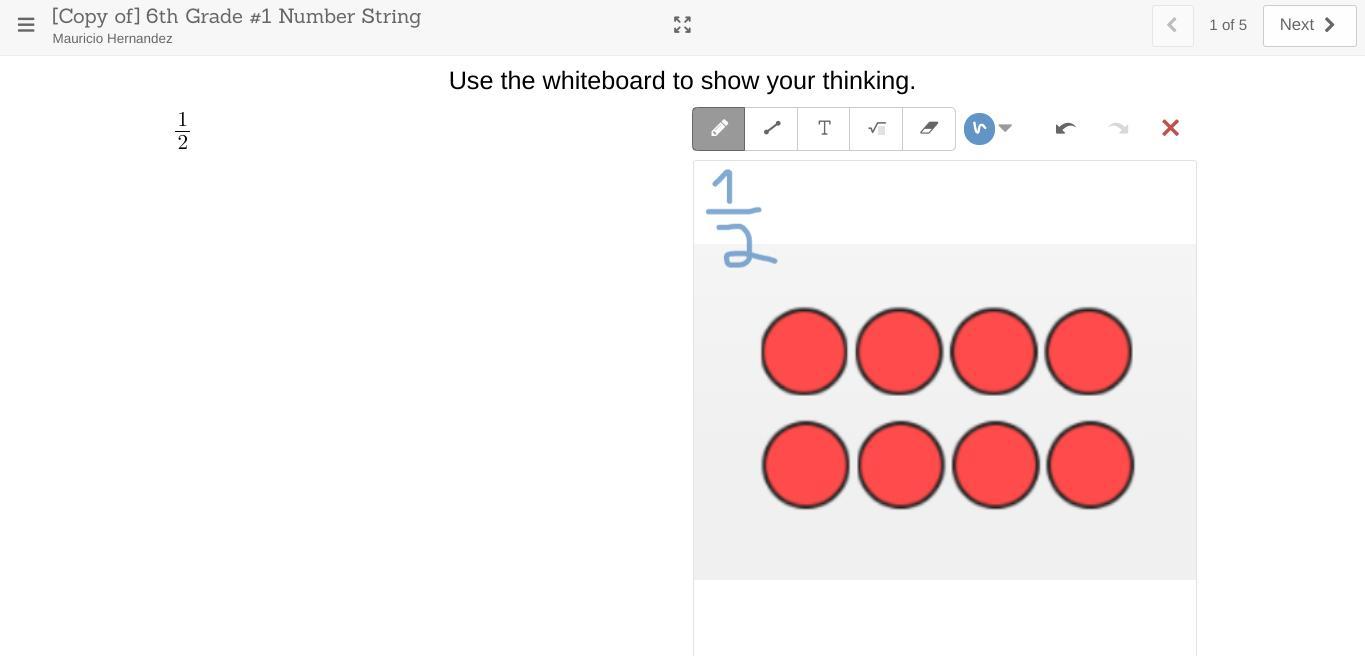Click the Mauricio Hernandez author name
The height and width of the screenshot is (656, 1365).
tap(112, 39)
